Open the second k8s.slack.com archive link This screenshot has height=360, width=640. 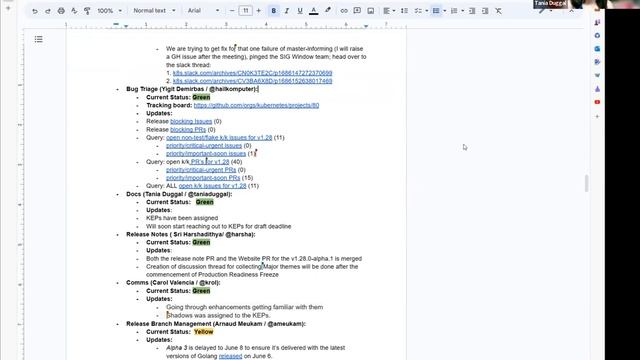(x=252, y=81)
